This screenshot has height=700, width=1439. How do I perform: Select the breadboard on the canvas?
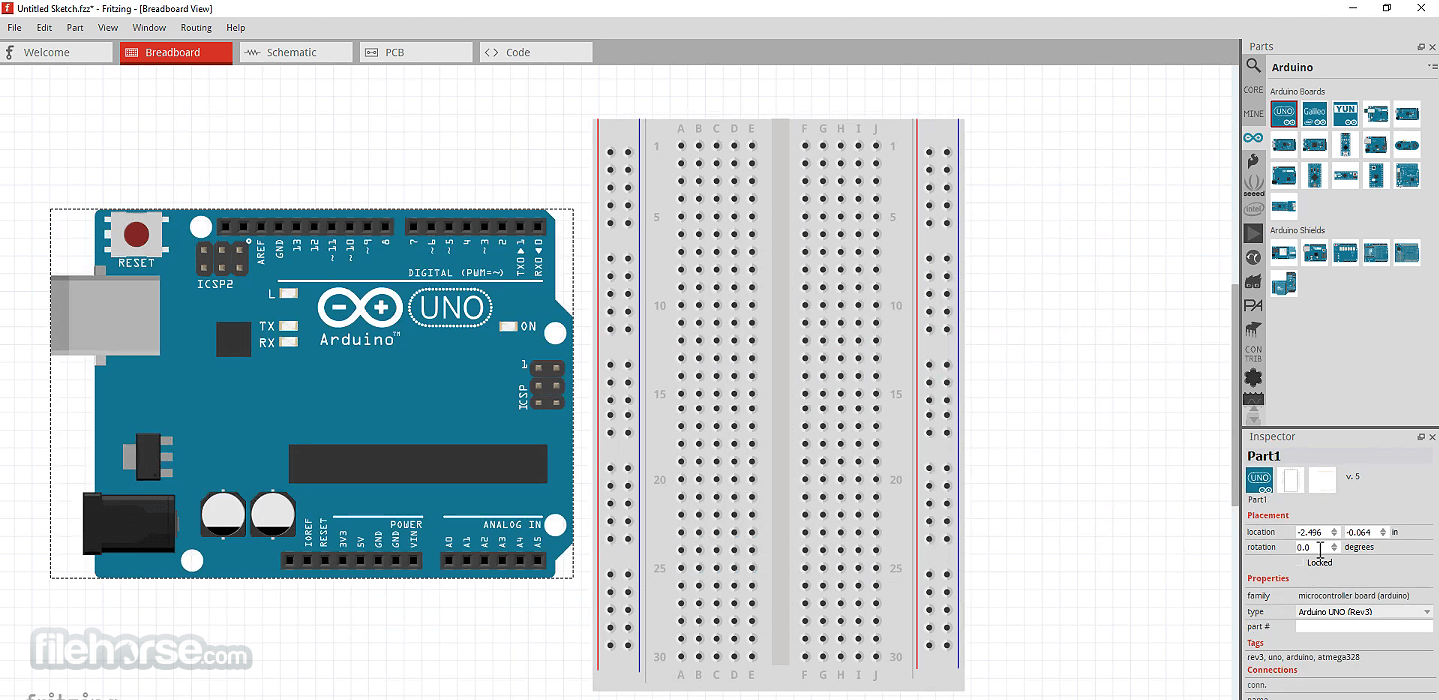click(778, 405)
